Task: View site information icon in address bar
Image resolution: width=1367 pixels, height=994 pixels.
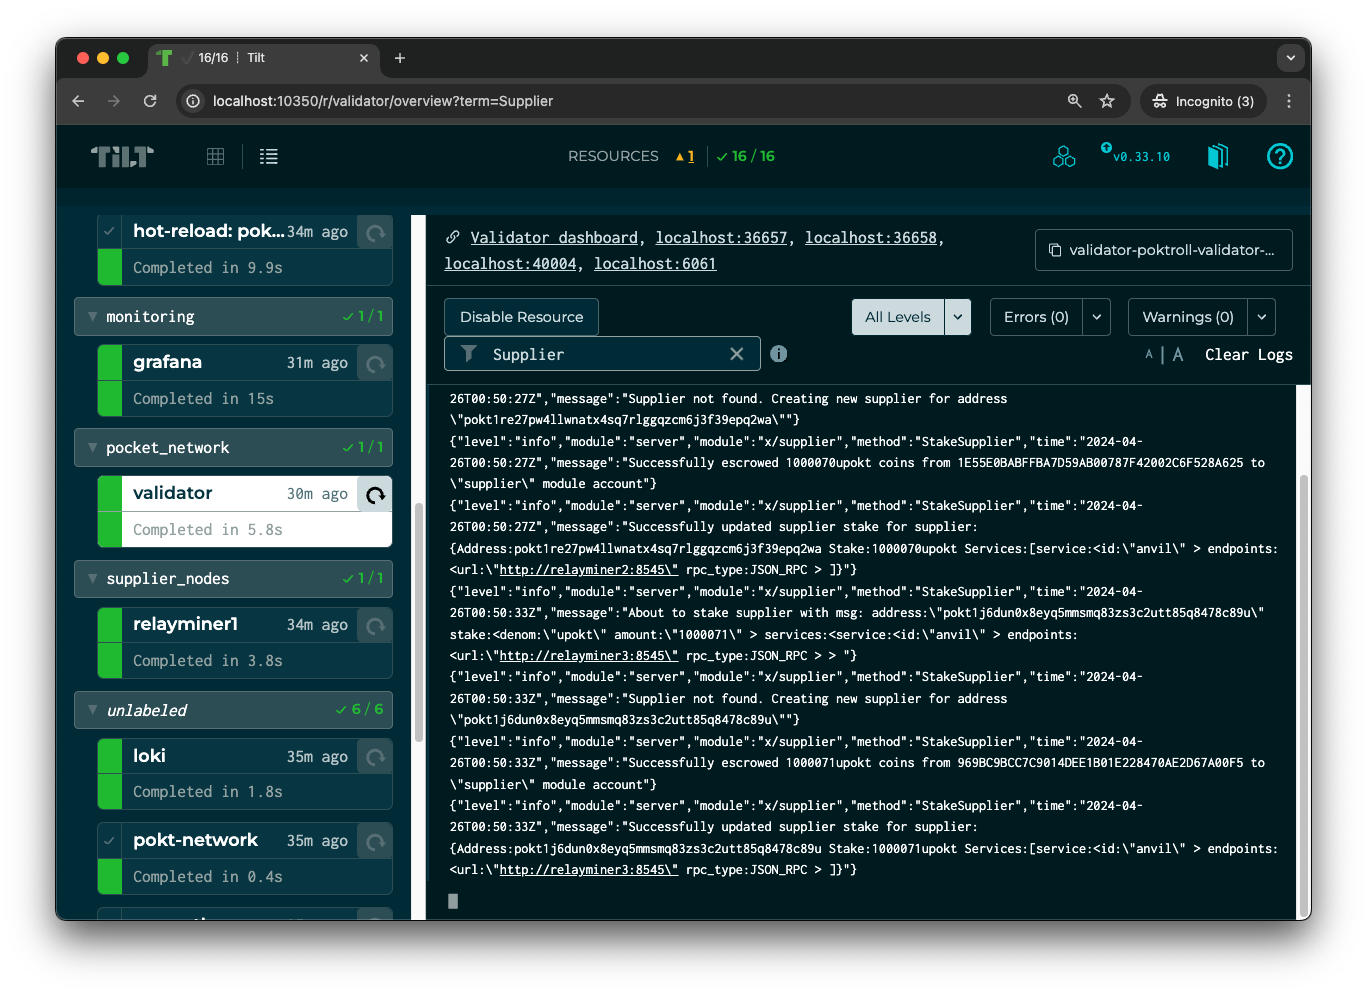Action: coord(193,101)
